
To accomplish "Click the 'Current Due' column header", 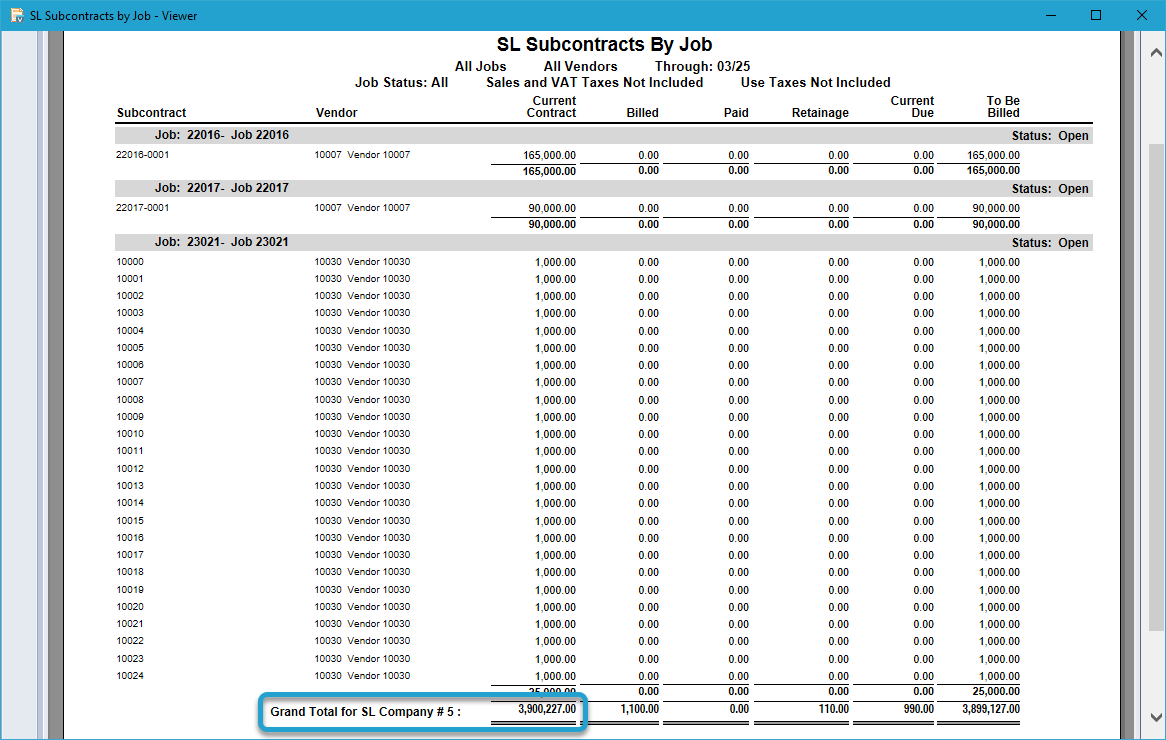I will [912, 107].
